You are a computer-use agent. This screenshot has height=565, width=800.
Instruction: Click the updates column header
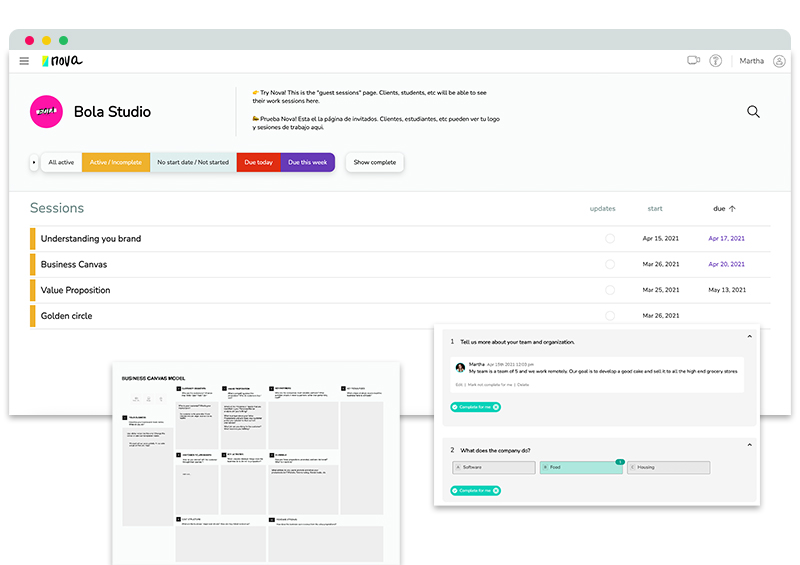pos(603,208)
